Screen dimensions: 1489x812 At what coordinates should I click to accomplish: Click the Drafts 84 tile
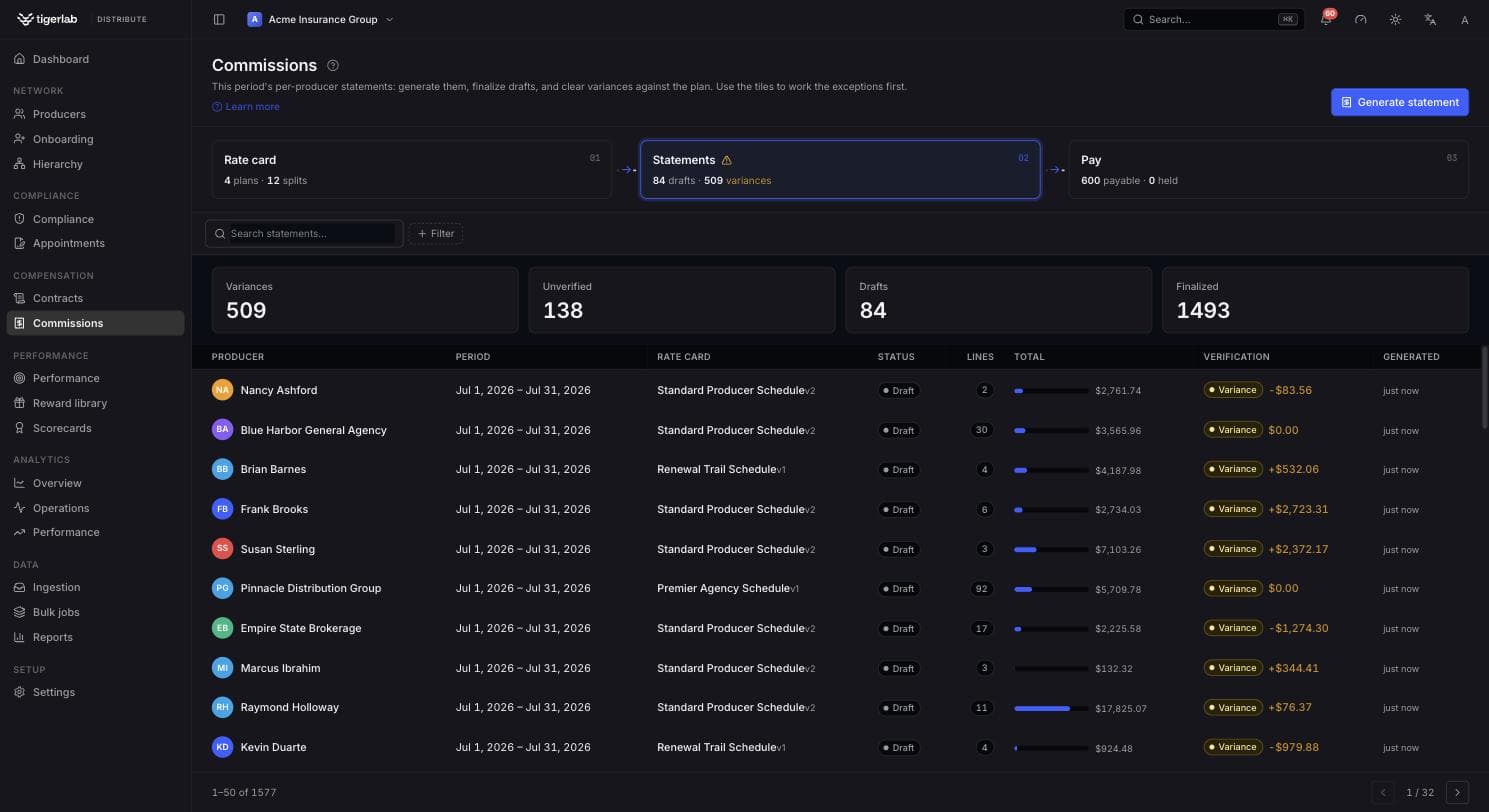click(x=998, y=300)
